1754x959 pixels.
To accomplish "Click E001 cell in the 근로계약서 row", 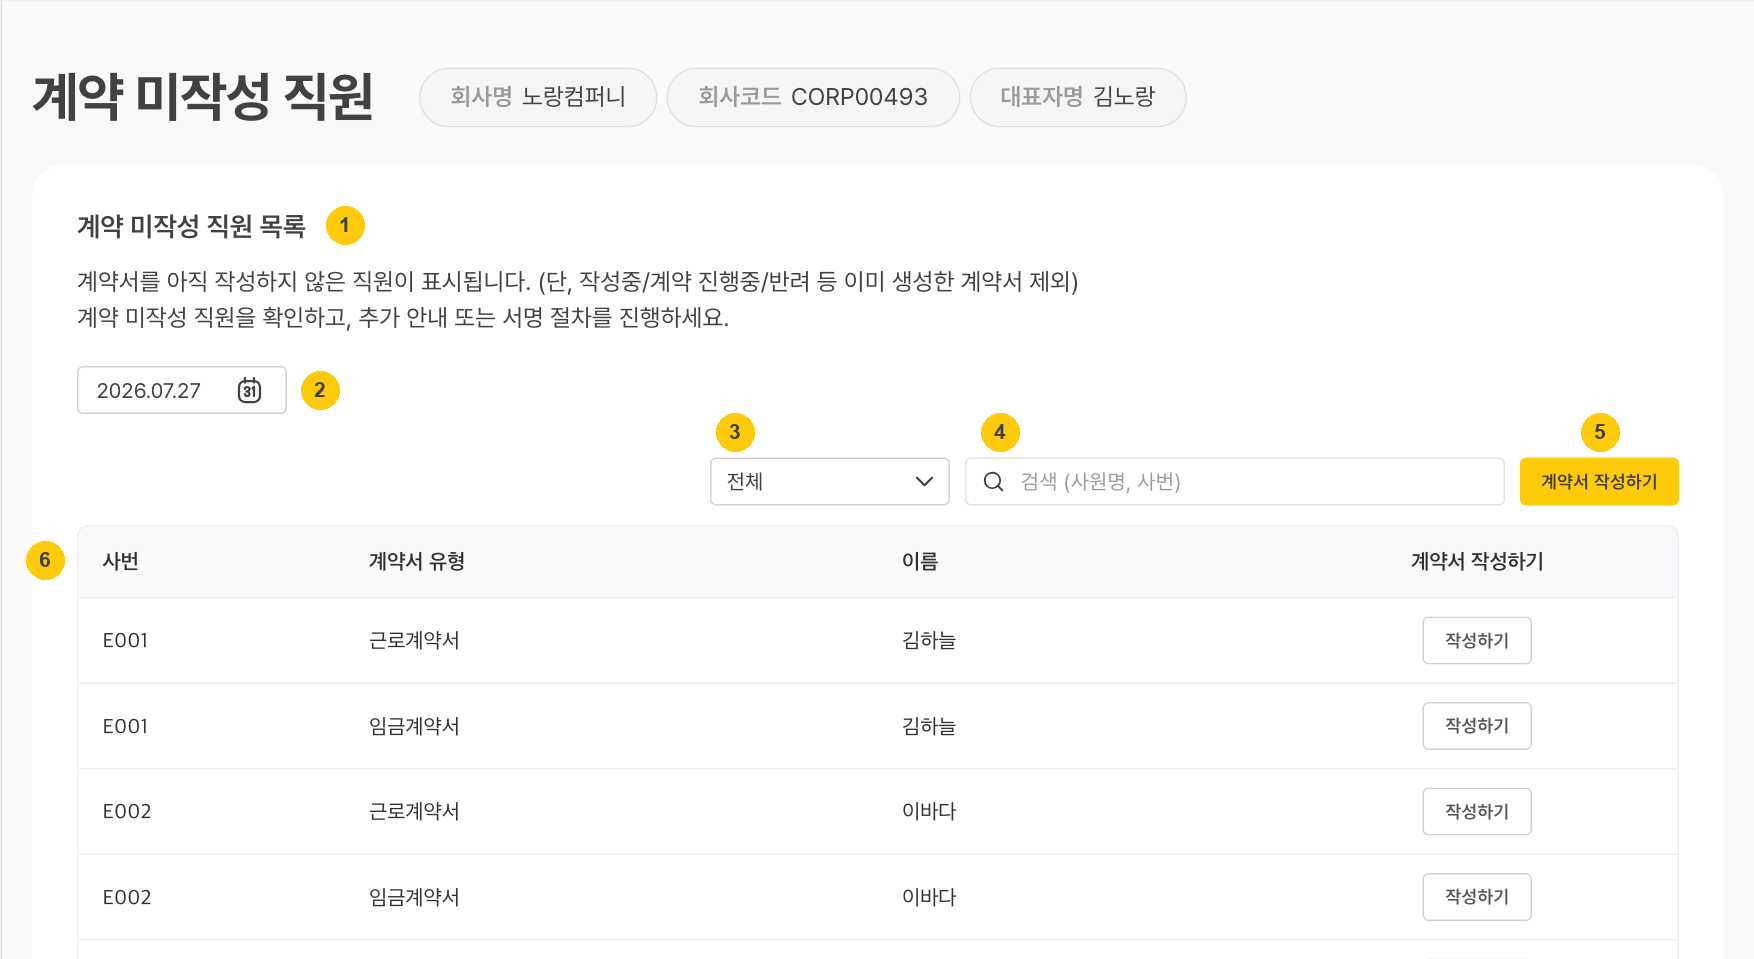I will (x=125, y=640).
